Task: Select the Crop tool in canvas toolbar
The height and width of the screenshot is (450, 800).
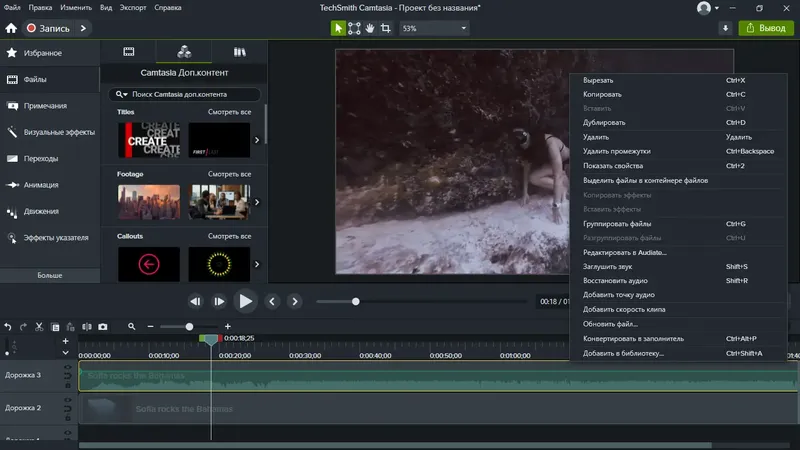Action: (x=386, y=28)
